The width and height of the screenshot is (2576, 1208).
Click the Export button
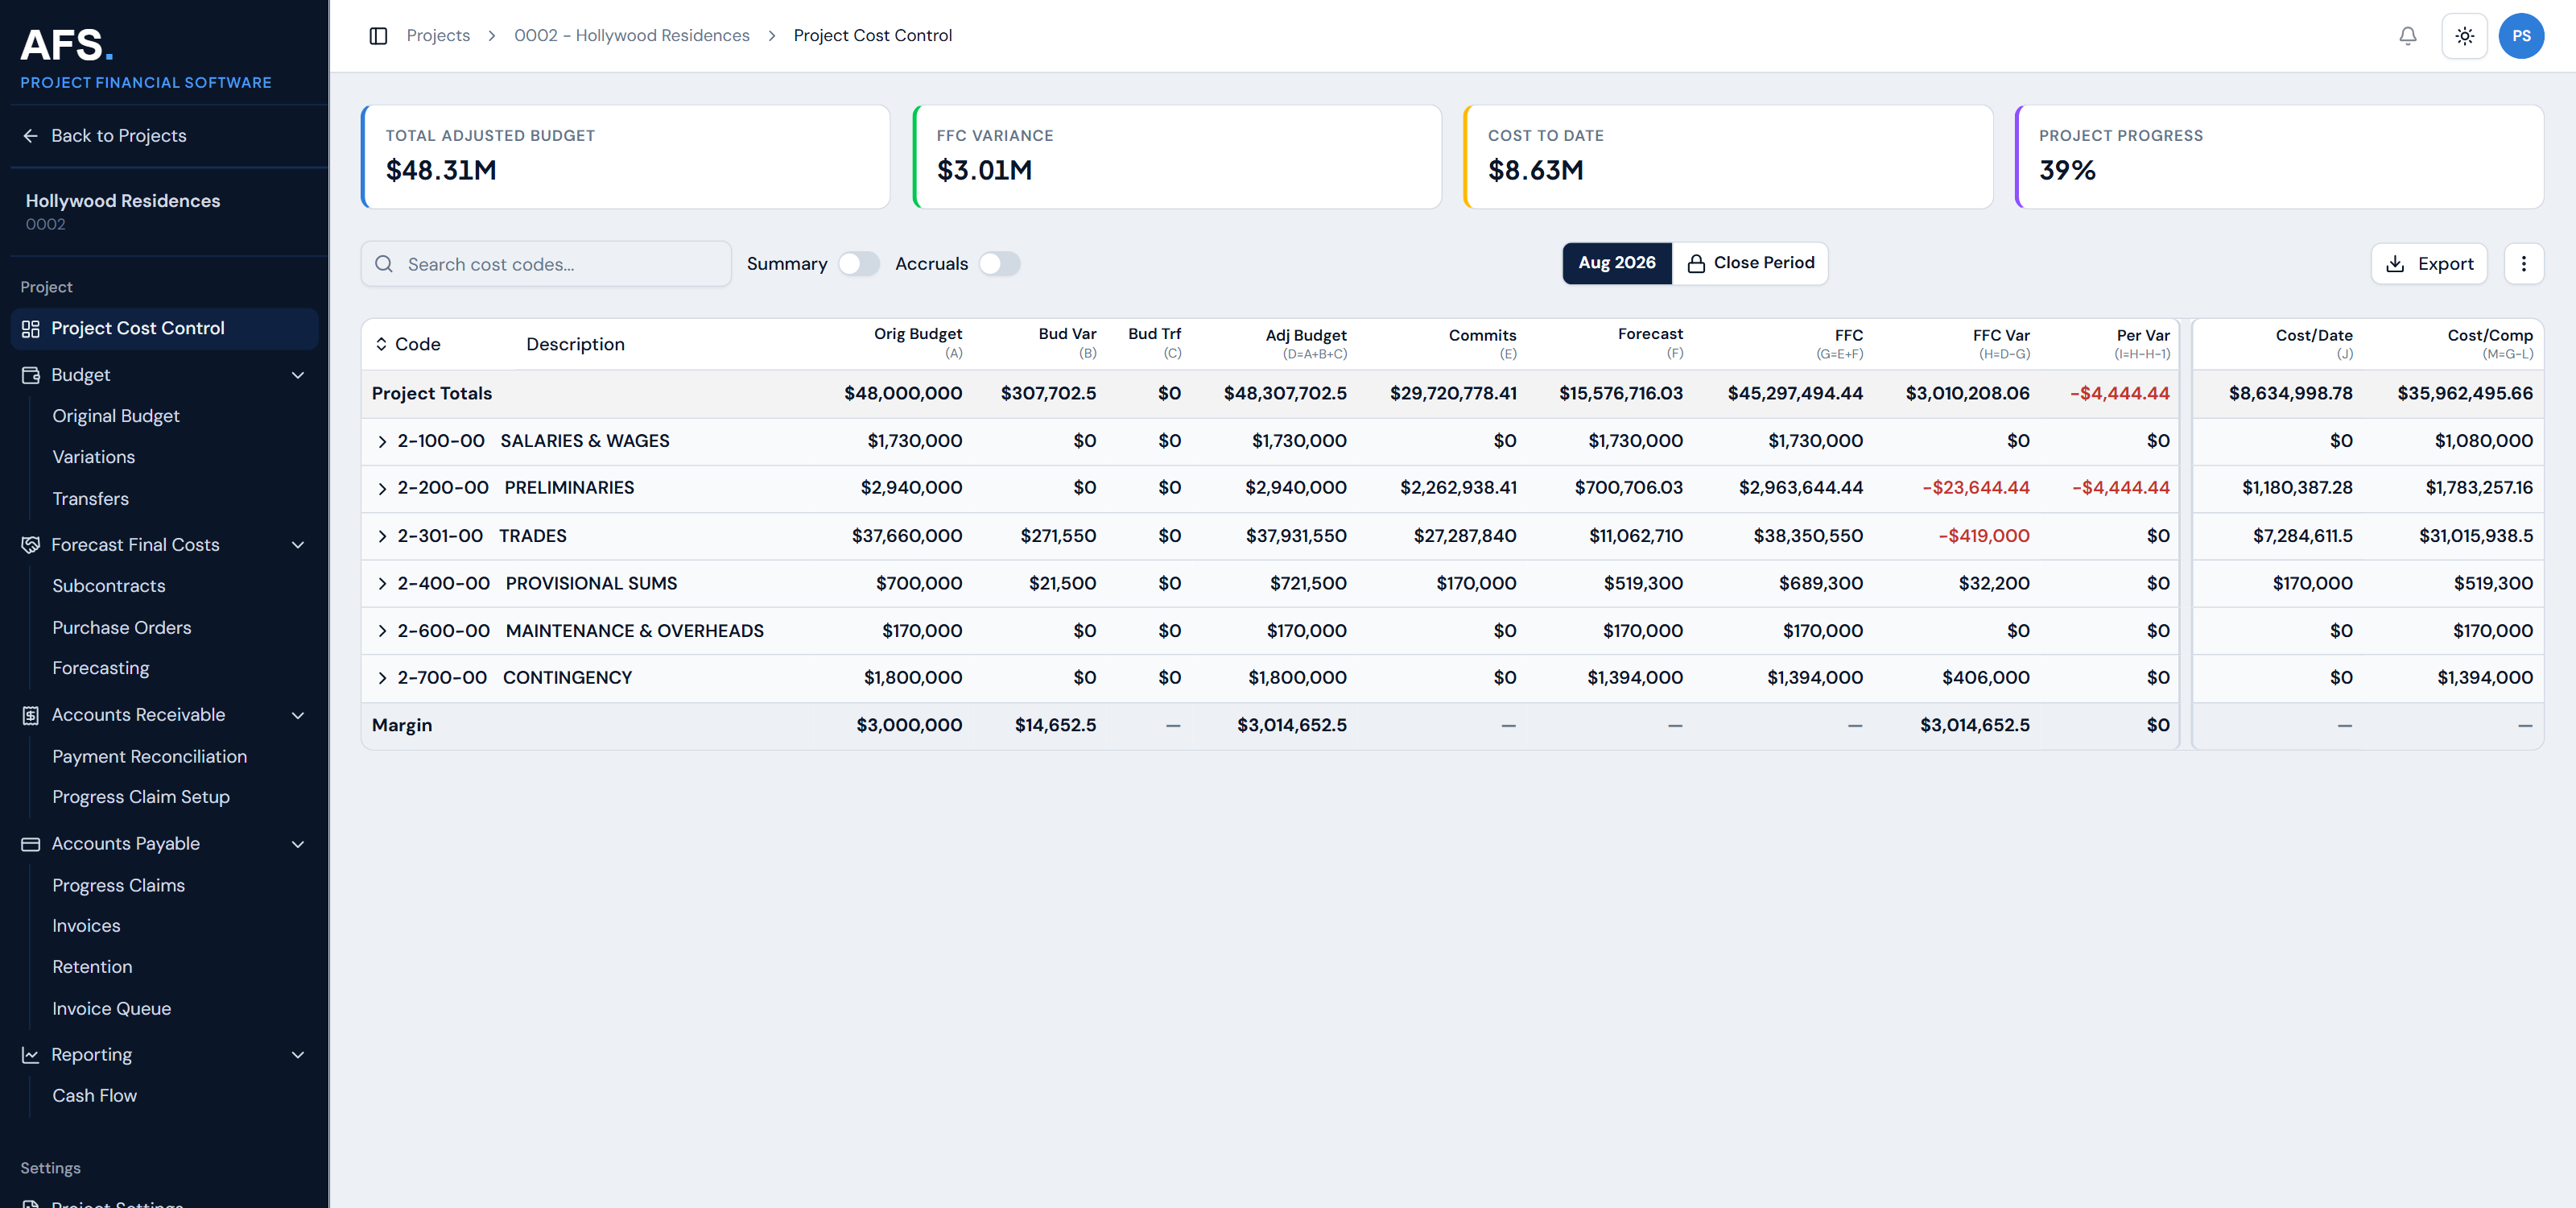coord(2430,264)
